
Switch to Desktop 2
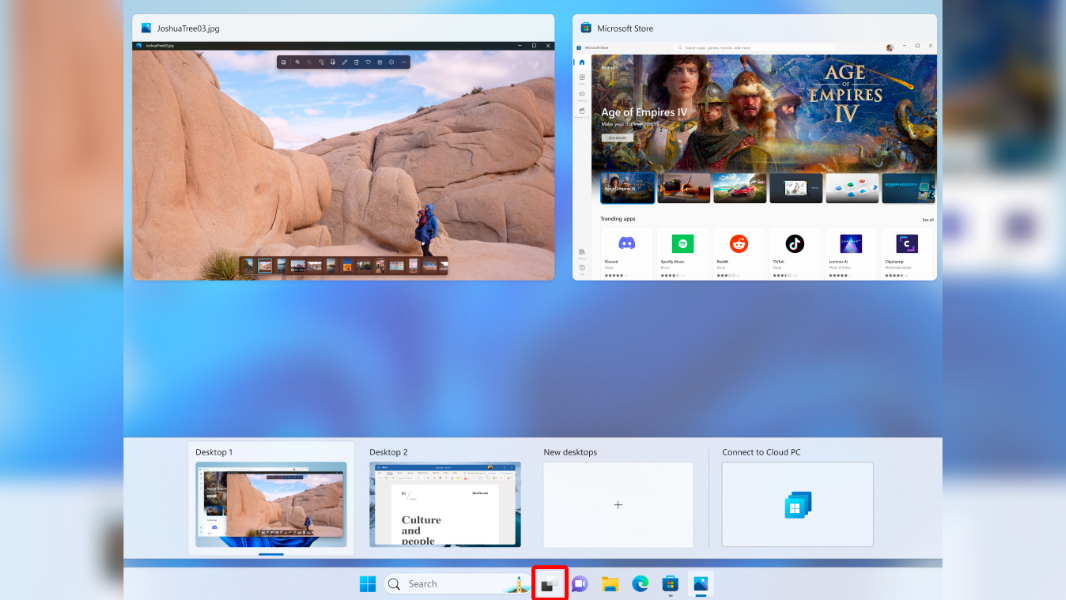(445, 504)
